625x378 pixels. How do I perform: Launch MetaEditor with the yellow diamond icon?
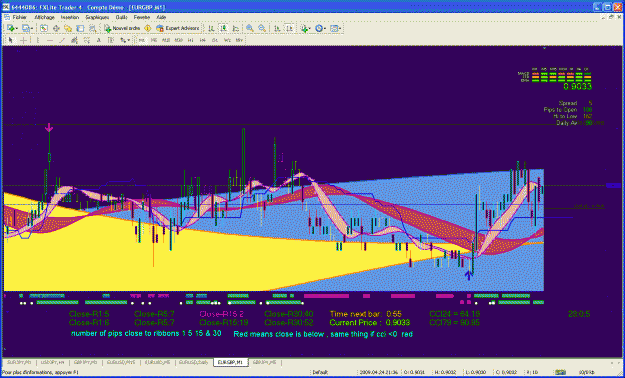tap(147, 28)
